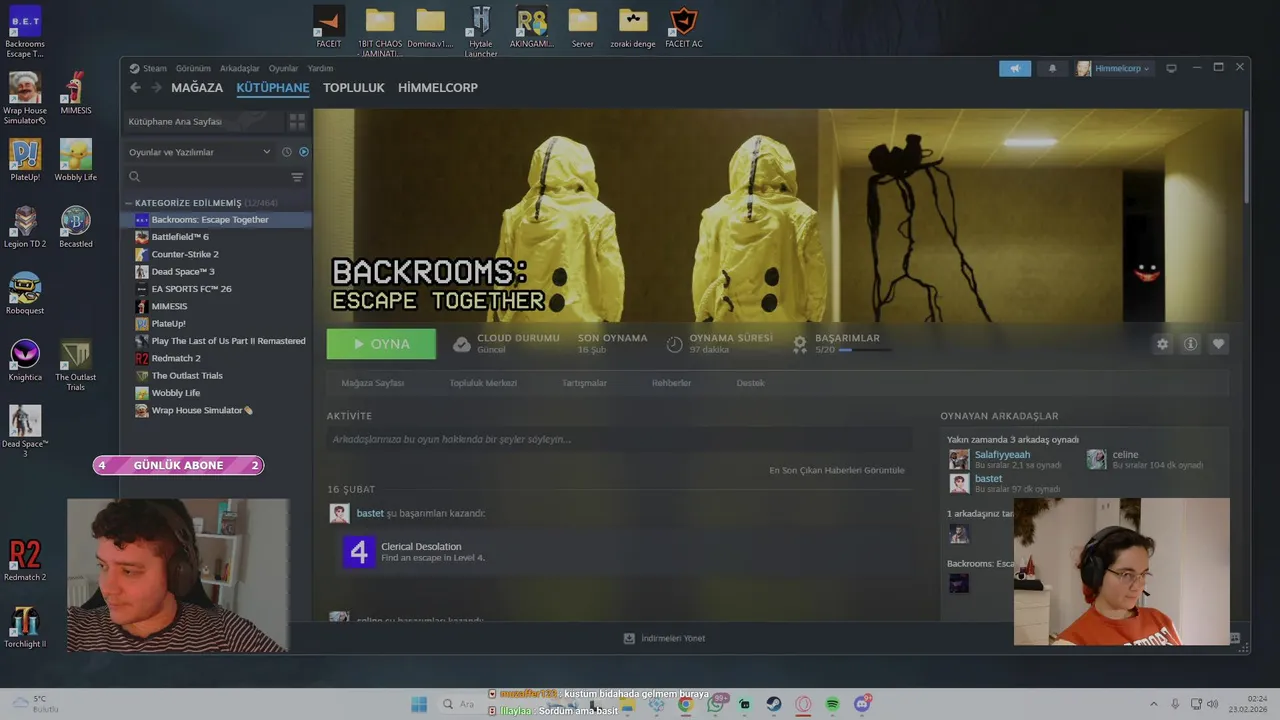Collapse the KATEGORİZE EDİLMEMİŞ category

[129, 203]
